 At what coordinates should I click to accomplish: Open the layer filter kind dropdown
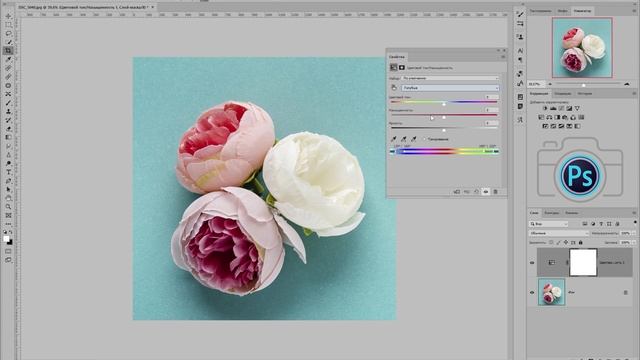click(x=549, y=224)
